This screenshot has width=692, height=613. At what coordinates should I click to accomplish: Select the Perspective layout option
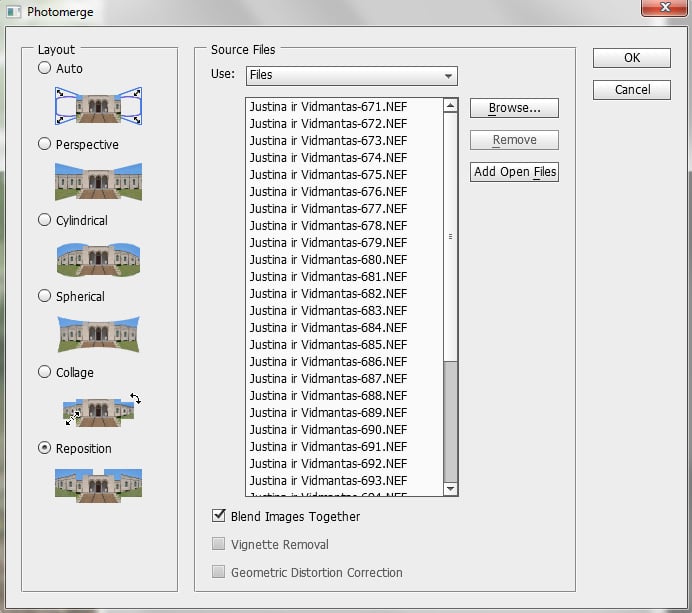point(44,144)
